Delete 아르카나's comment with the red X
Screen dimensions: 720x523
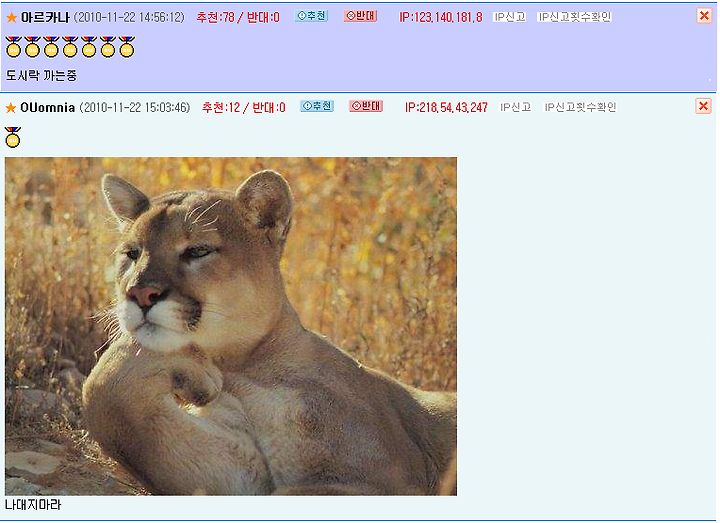(x=704, y=16)
